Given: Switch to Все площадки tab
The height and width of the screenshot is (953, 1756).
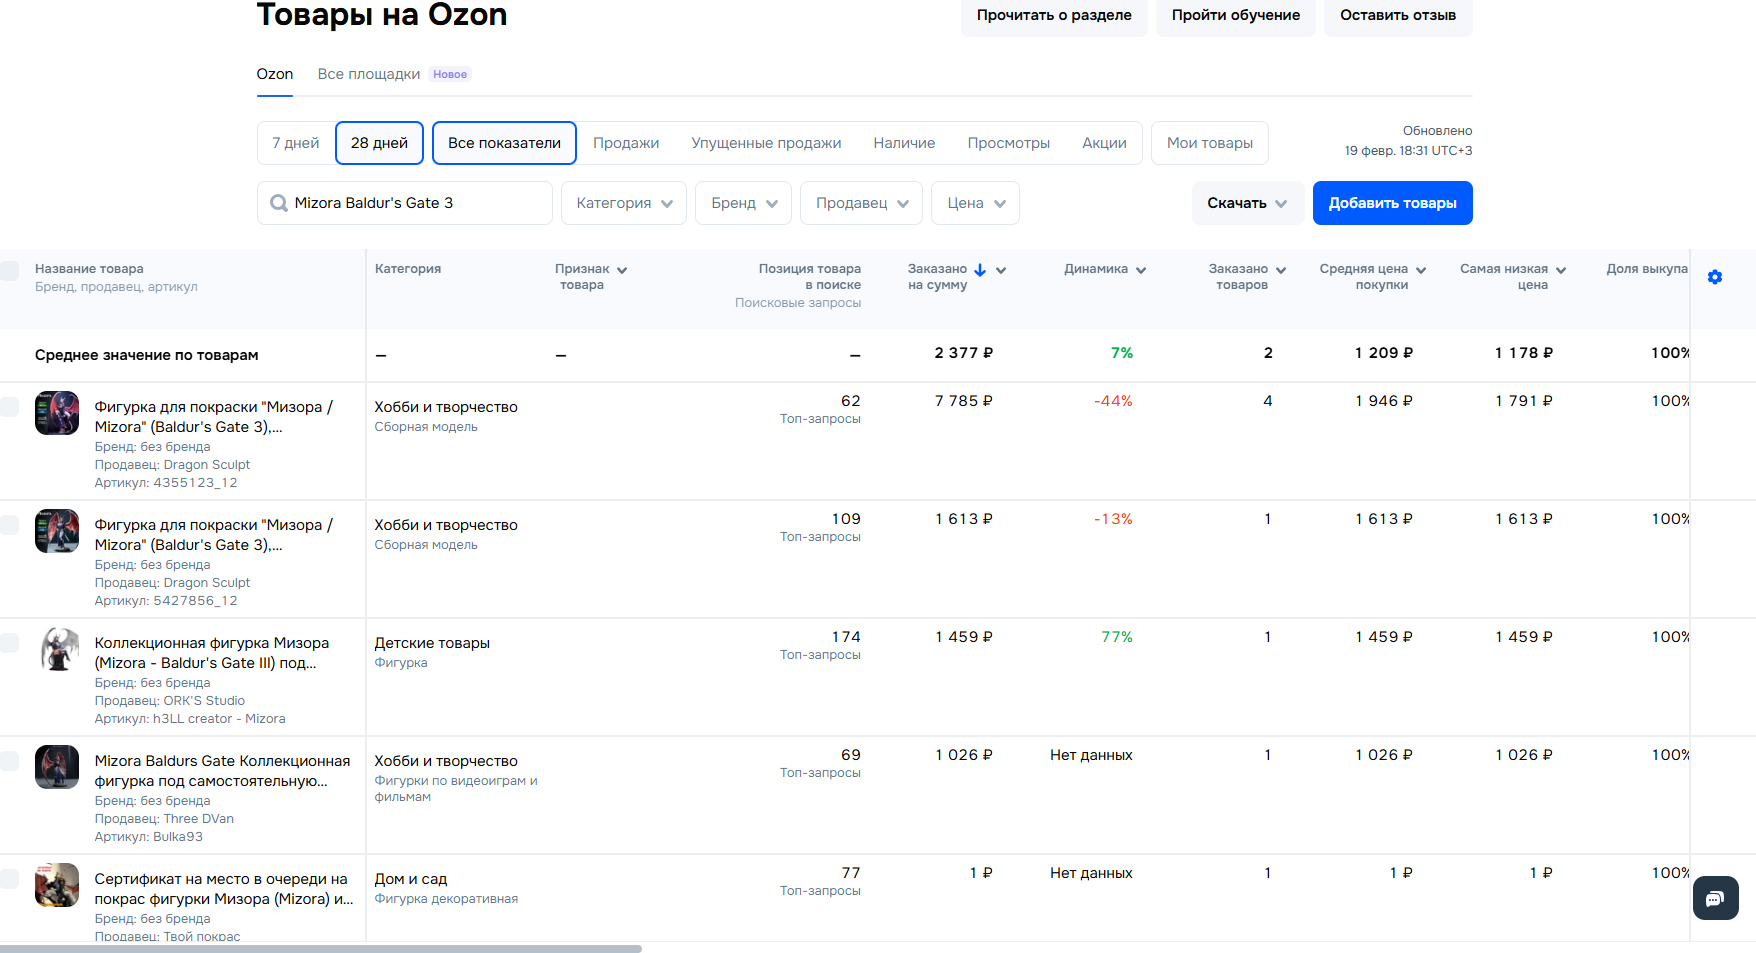Looking at the screenshot, I should tap(369, 74).
